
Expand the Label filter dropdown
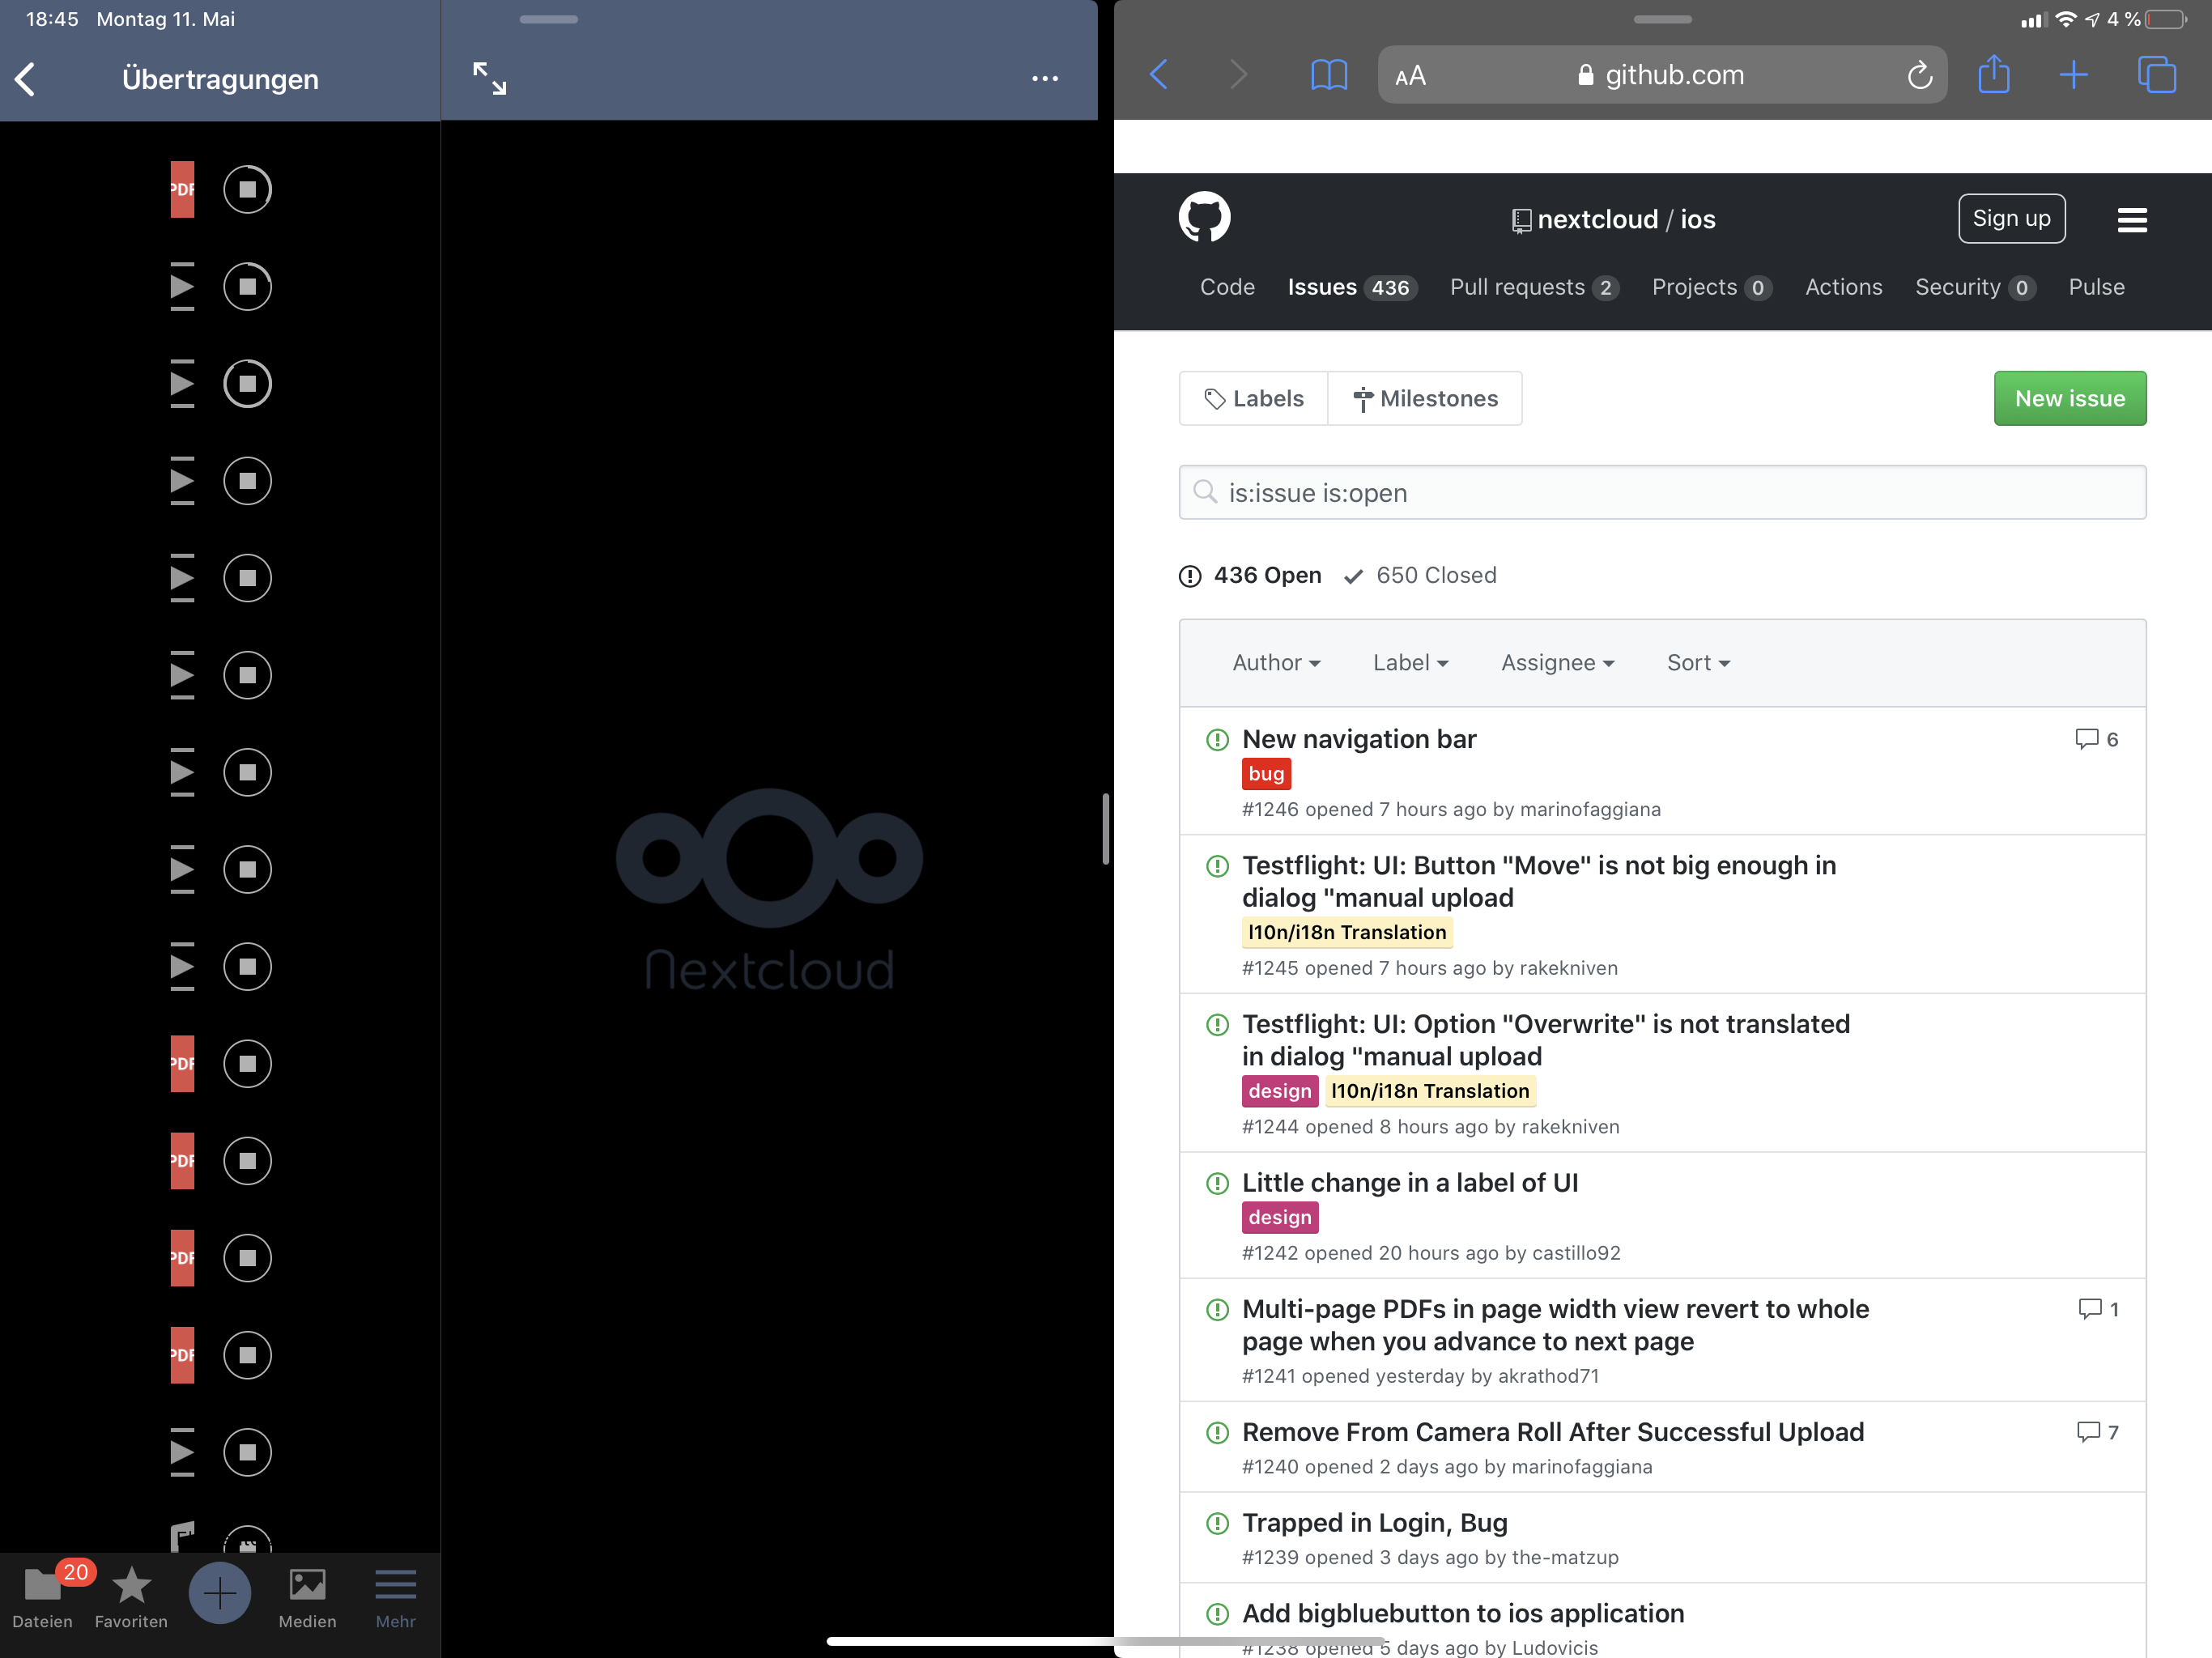click(x=1410, y=662)
